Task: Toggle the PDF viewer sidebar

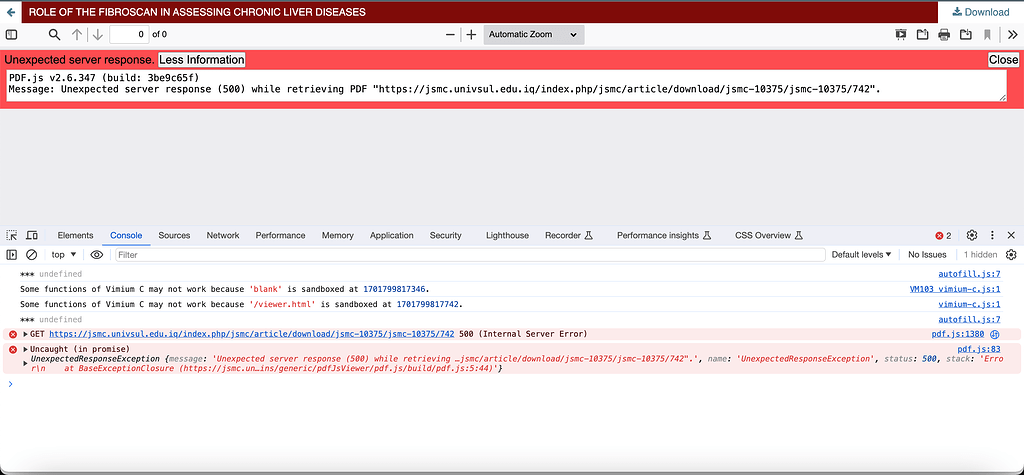Action: pos(12,35)
